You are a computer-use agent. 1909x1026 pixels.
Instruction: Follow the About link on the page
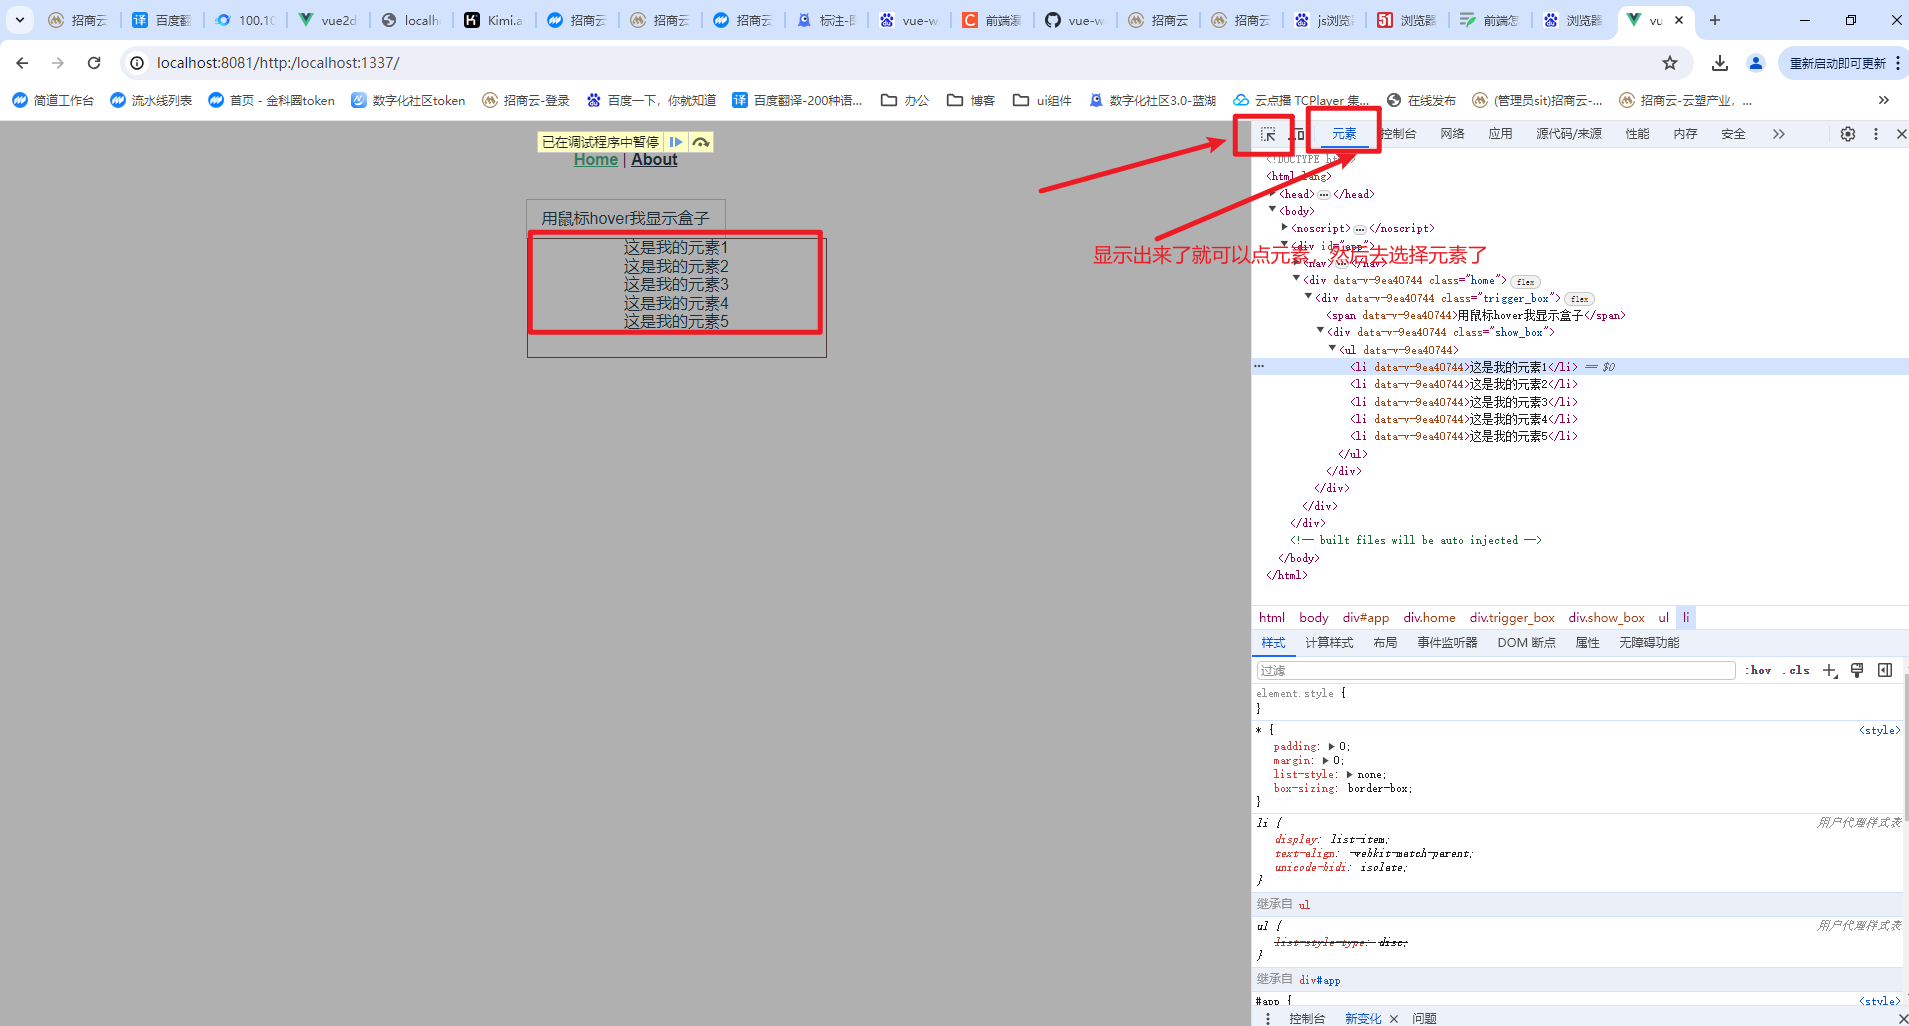click(x=654, y=160)
